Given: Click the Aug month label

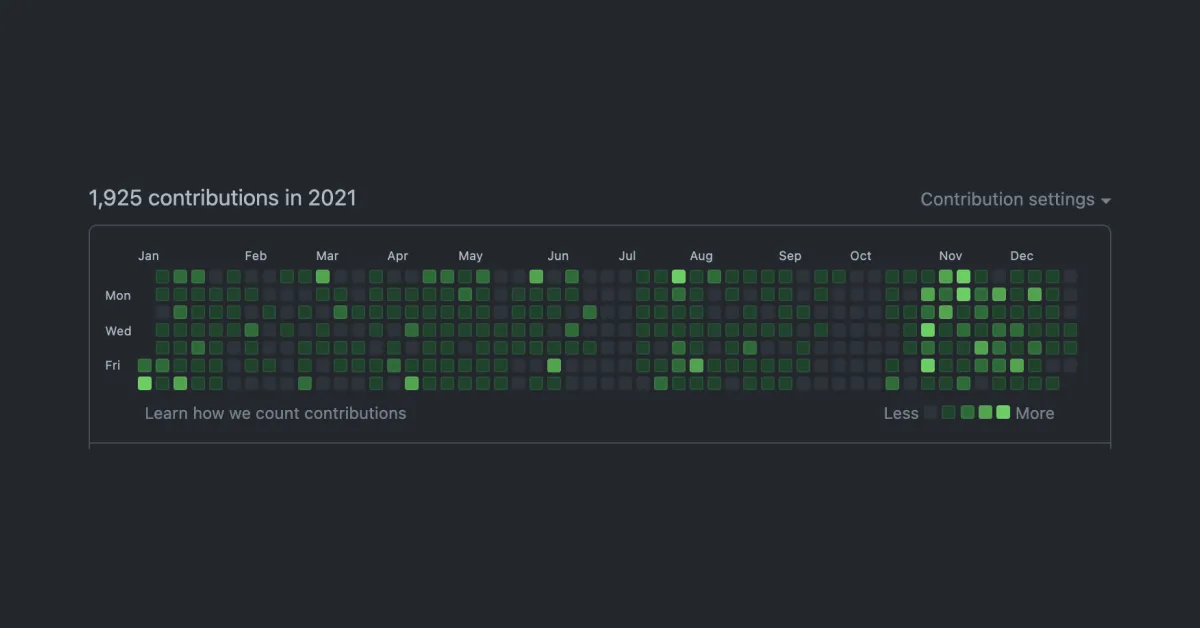Looking at the screenshot, I should click(x=701, y=256).
